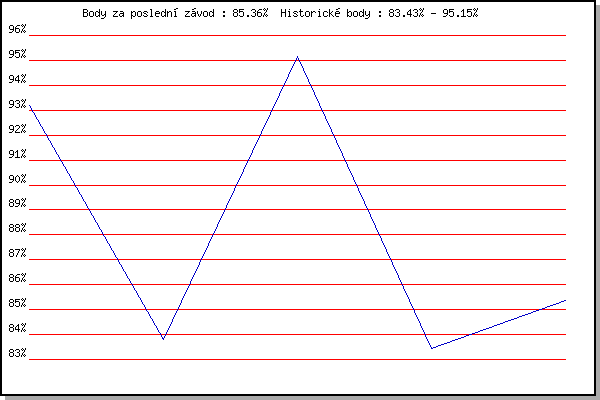Click the highest peak of the blue line
Viewport: 600px width, 400px height.
coord(297,57)
